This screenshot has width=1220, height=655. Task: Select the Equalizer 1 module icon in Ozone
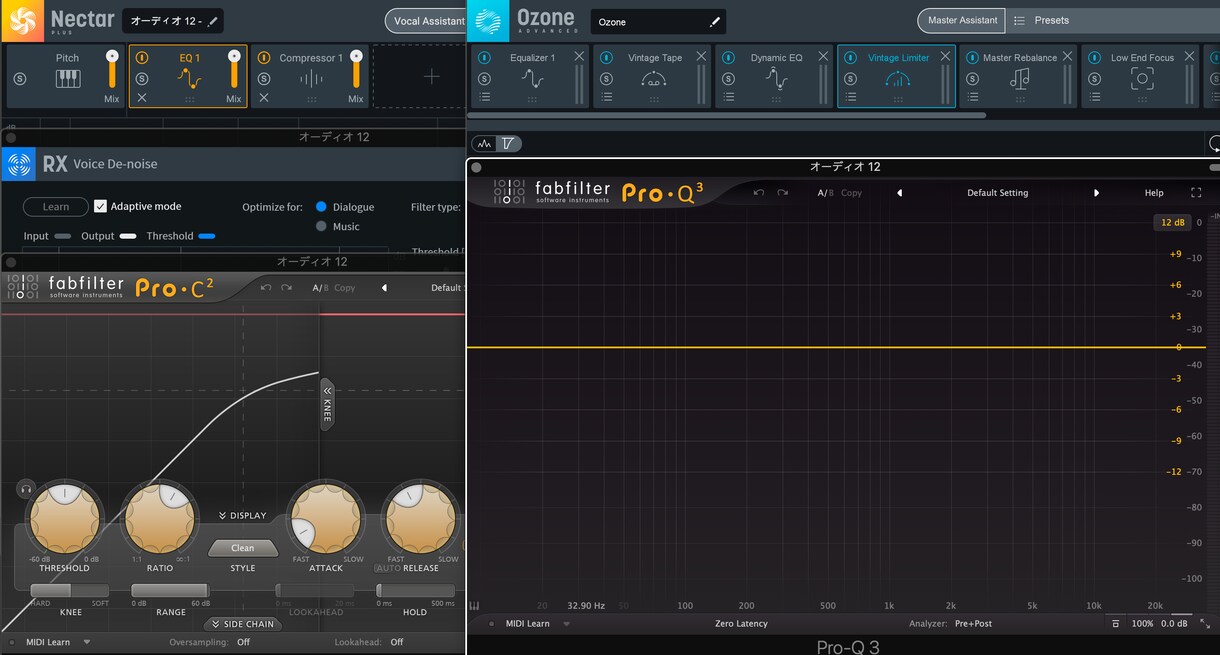pyautogui.click(x=532, y=79)
